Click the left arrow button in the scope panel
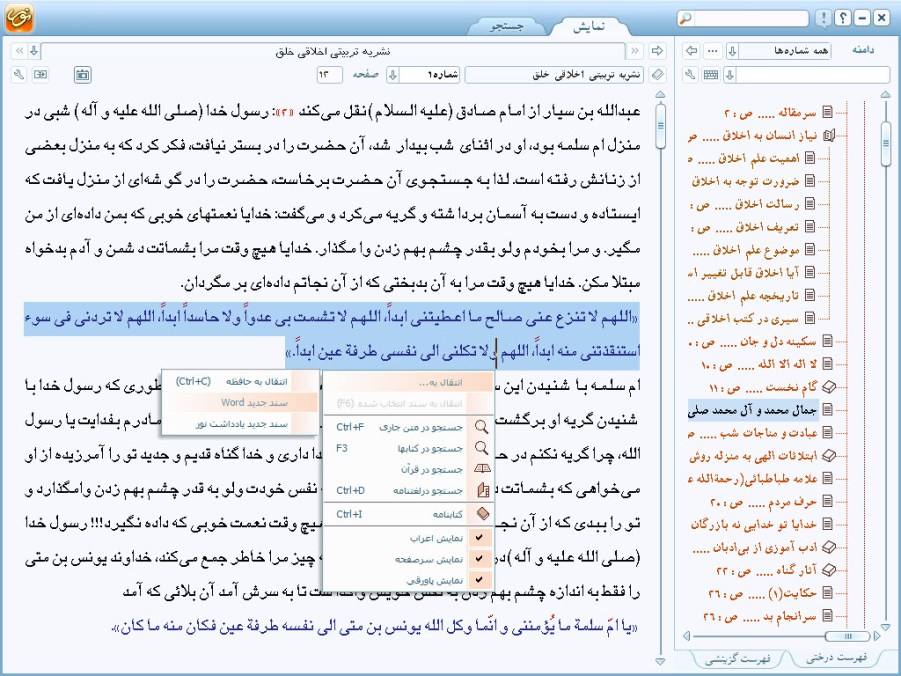901x676 pixels. [691, 51]
